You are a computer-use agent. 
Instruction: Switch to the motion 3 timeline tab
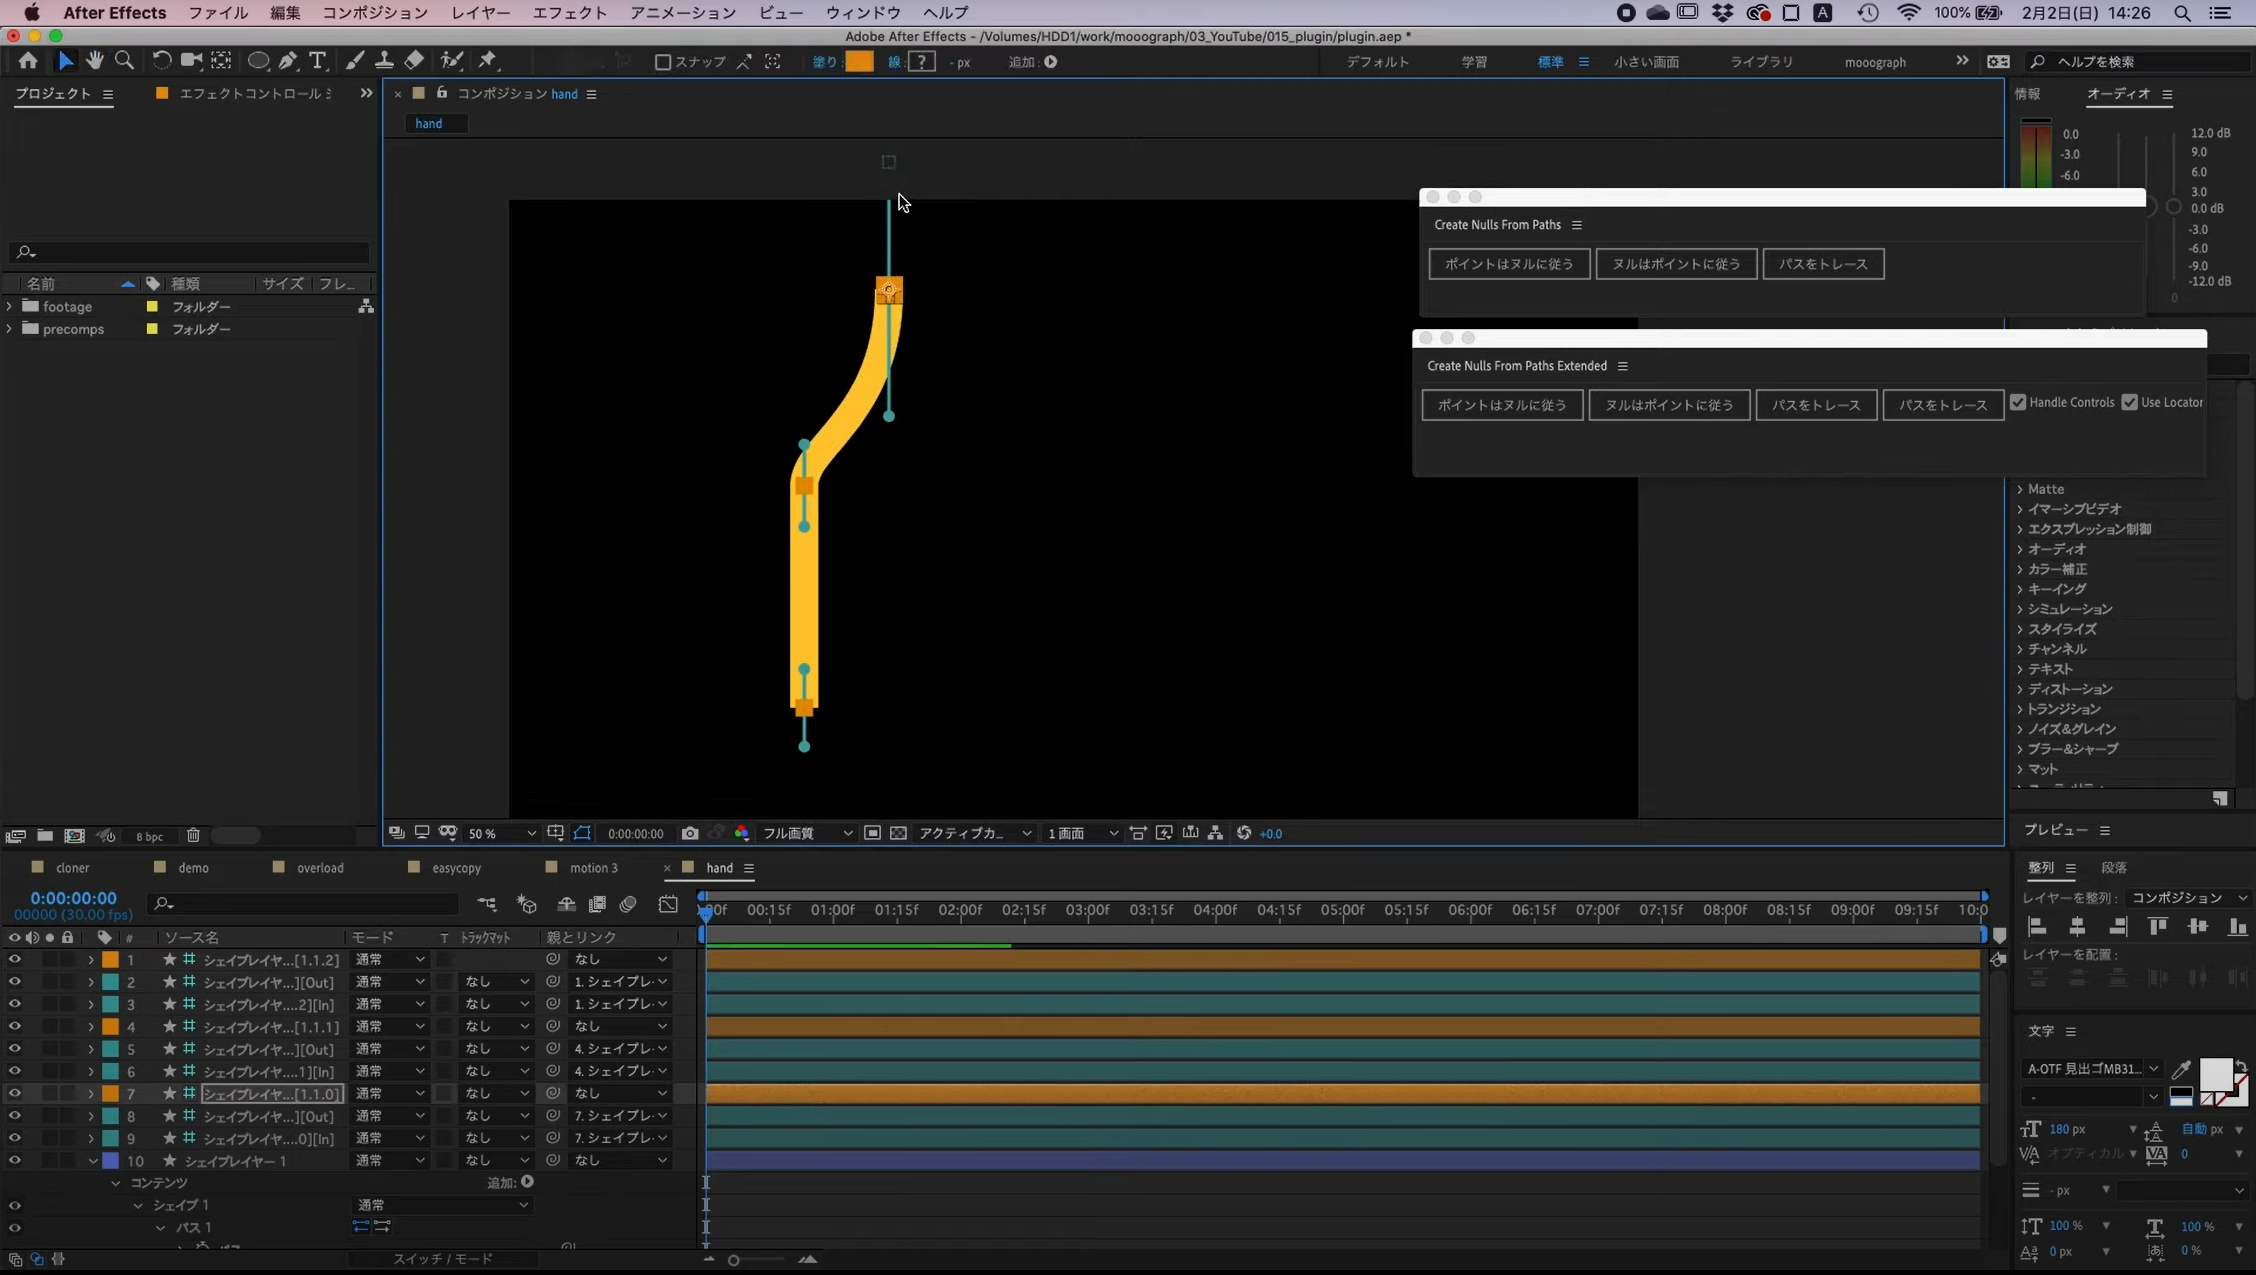click(593, 868)
